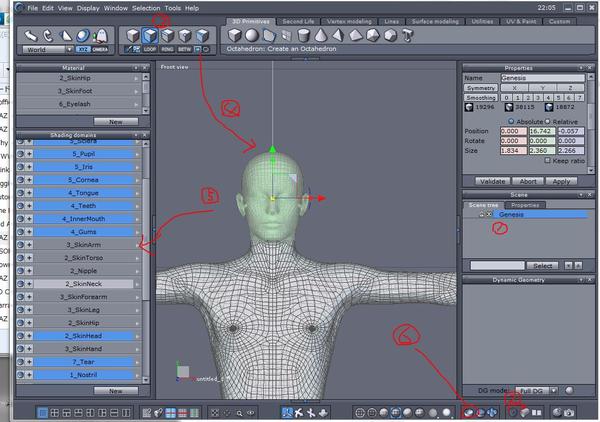Select single-view layout icon
The height and width of the screenshot is (422, 600).
(x=43, y=413)
